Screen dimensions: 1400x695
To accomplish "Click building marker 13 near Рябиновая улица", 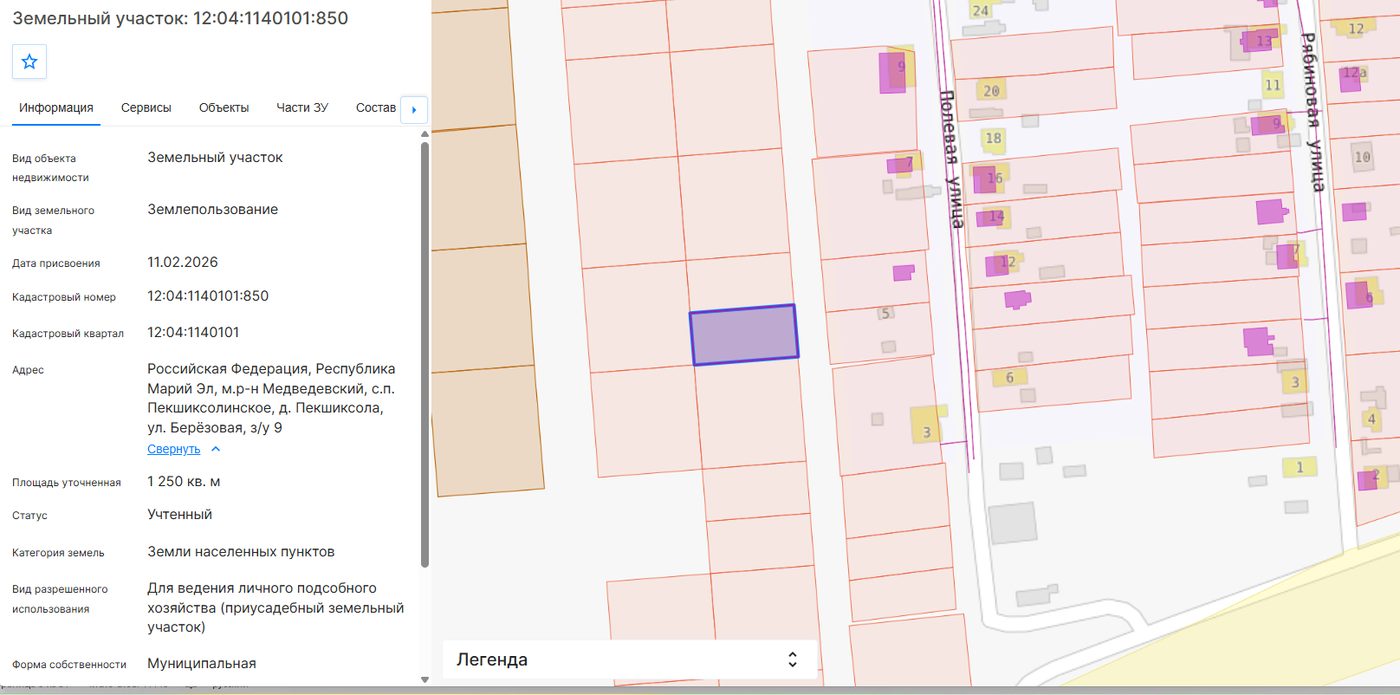I will [1261, 41].
